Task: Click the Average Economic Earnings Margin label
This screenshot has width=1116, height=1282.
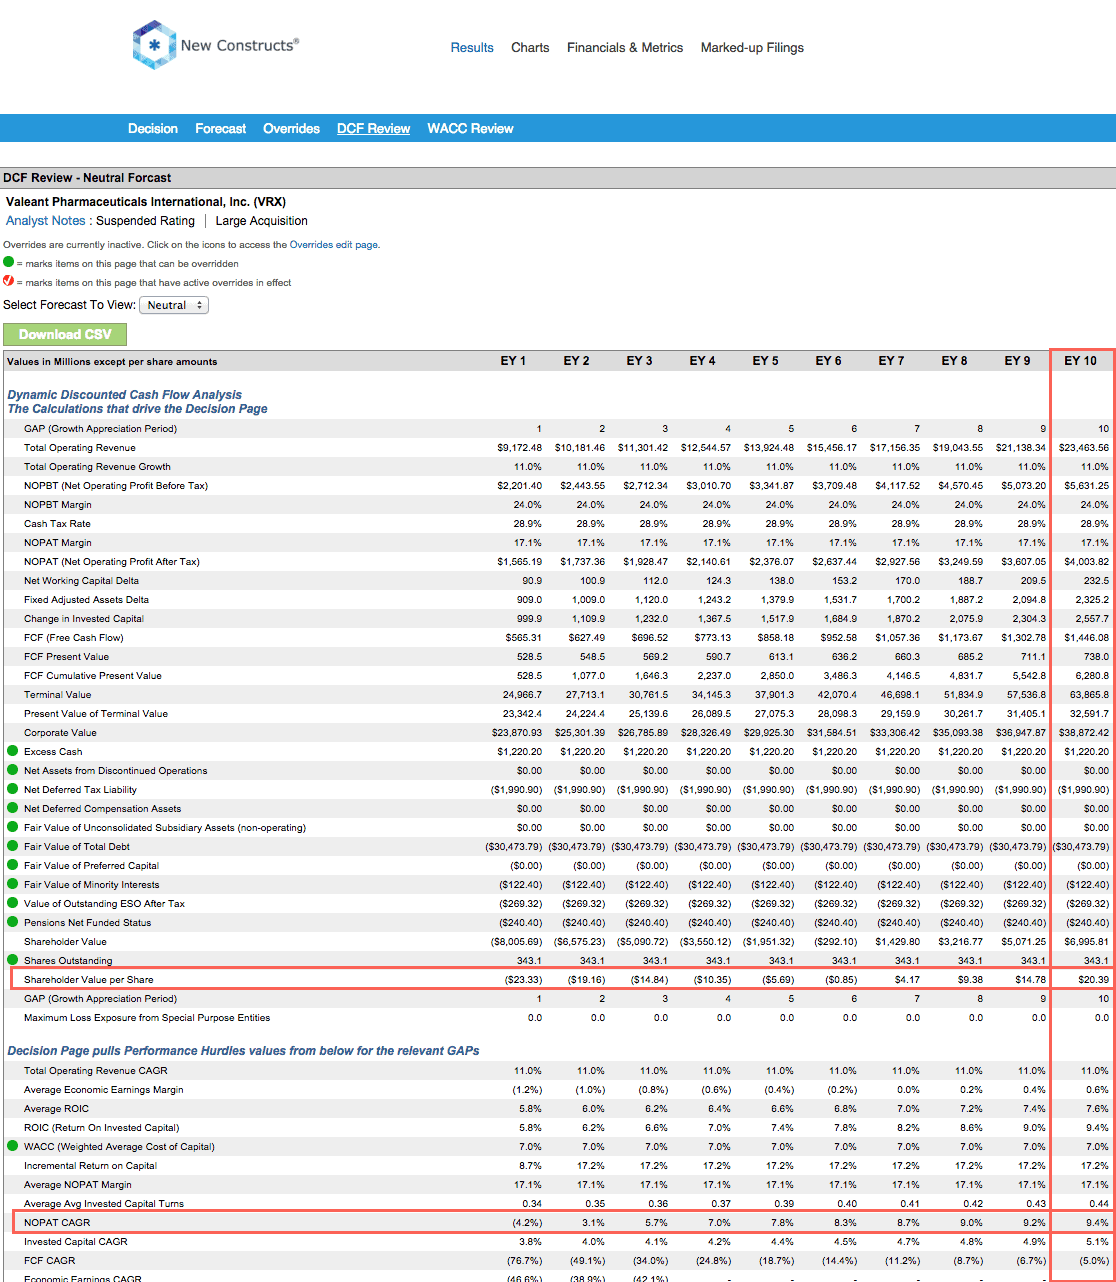Action: [x=104, y=1089]
